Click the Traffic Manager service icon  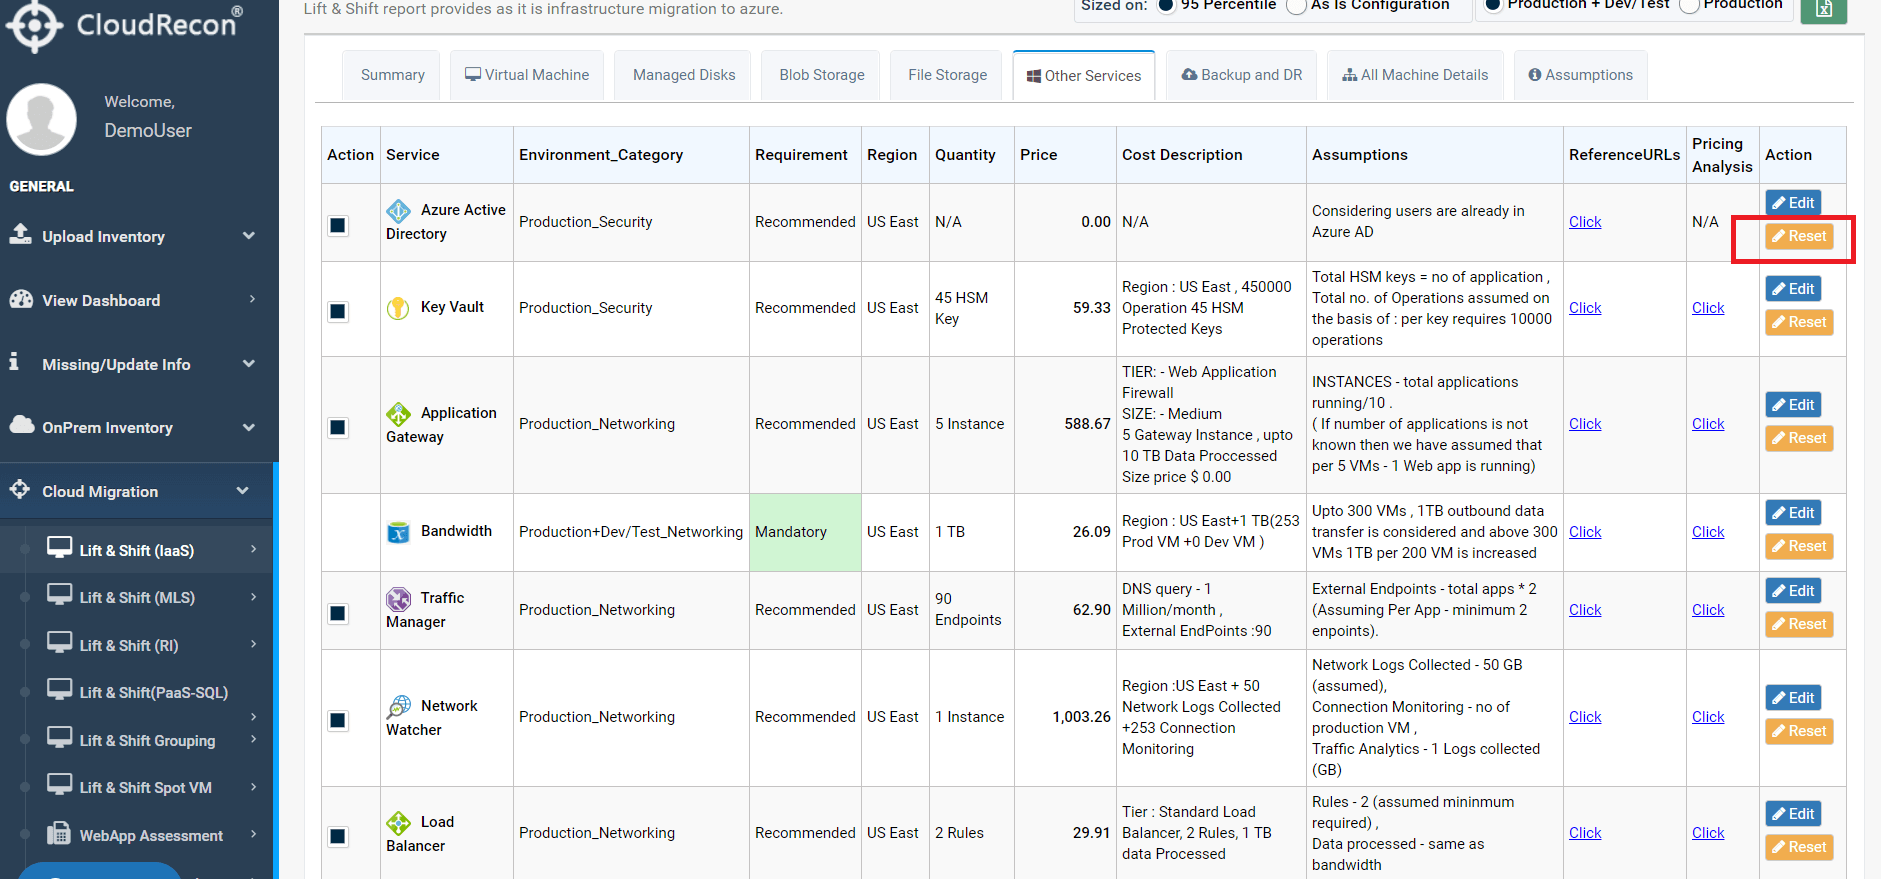398,599
